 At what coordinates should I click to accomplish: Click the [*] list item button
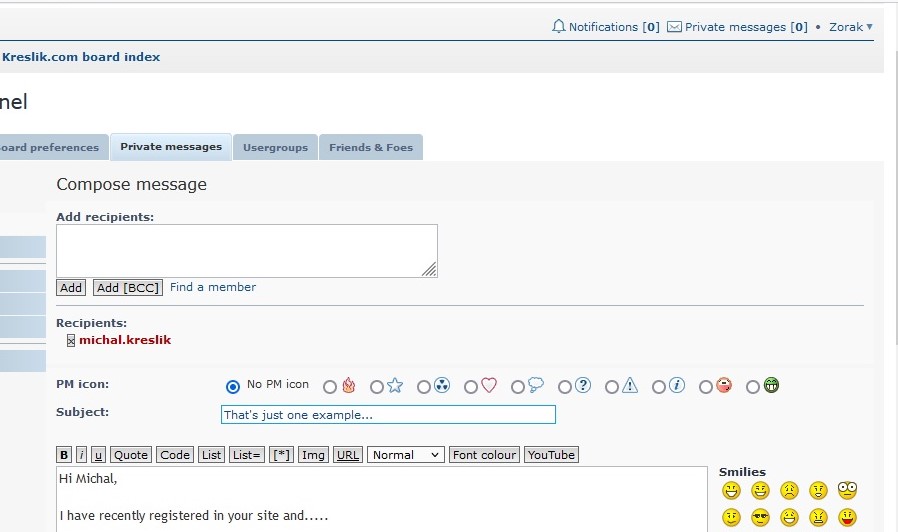pyautogui.click(x=281, y=455)
